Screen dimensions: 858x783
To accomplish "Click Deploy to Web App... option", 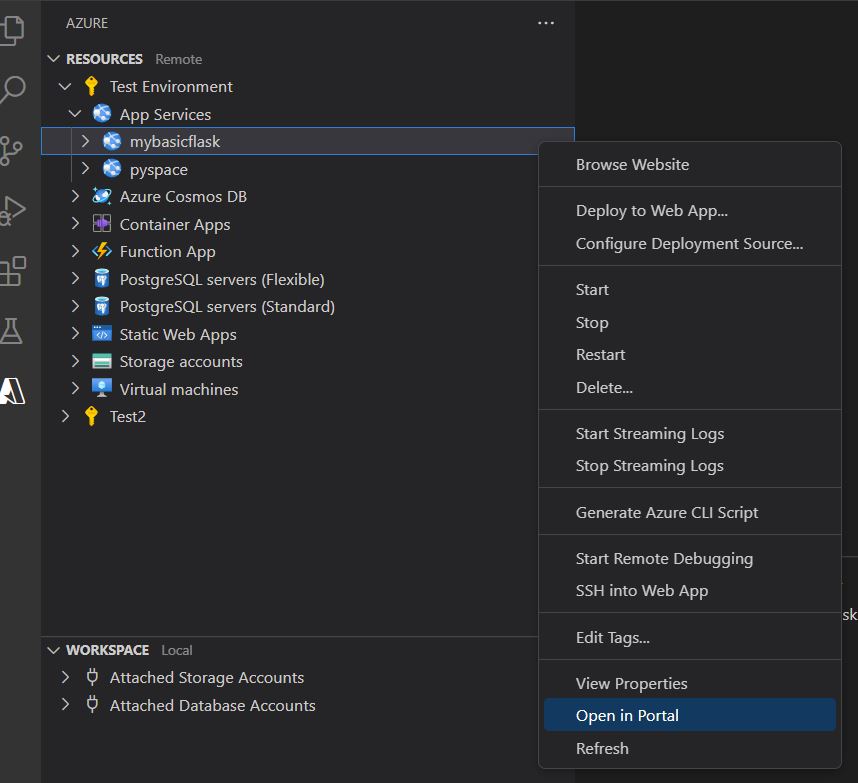I will point(651,210).
